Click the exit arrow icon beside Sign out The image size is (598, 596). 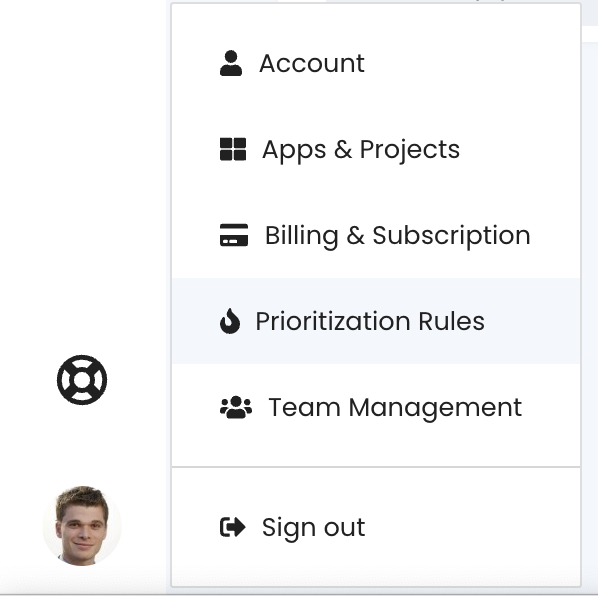pos(233,527)
